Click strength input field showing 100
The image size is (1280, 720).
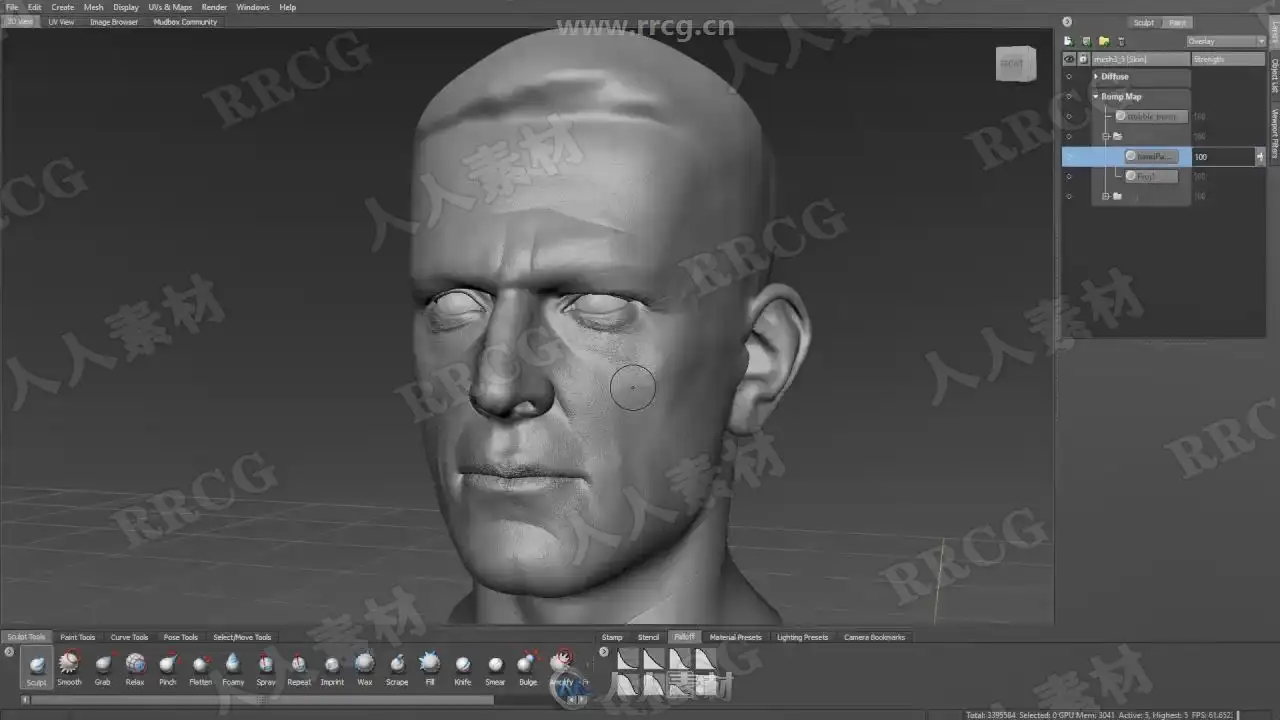(x=1222, y=156)
